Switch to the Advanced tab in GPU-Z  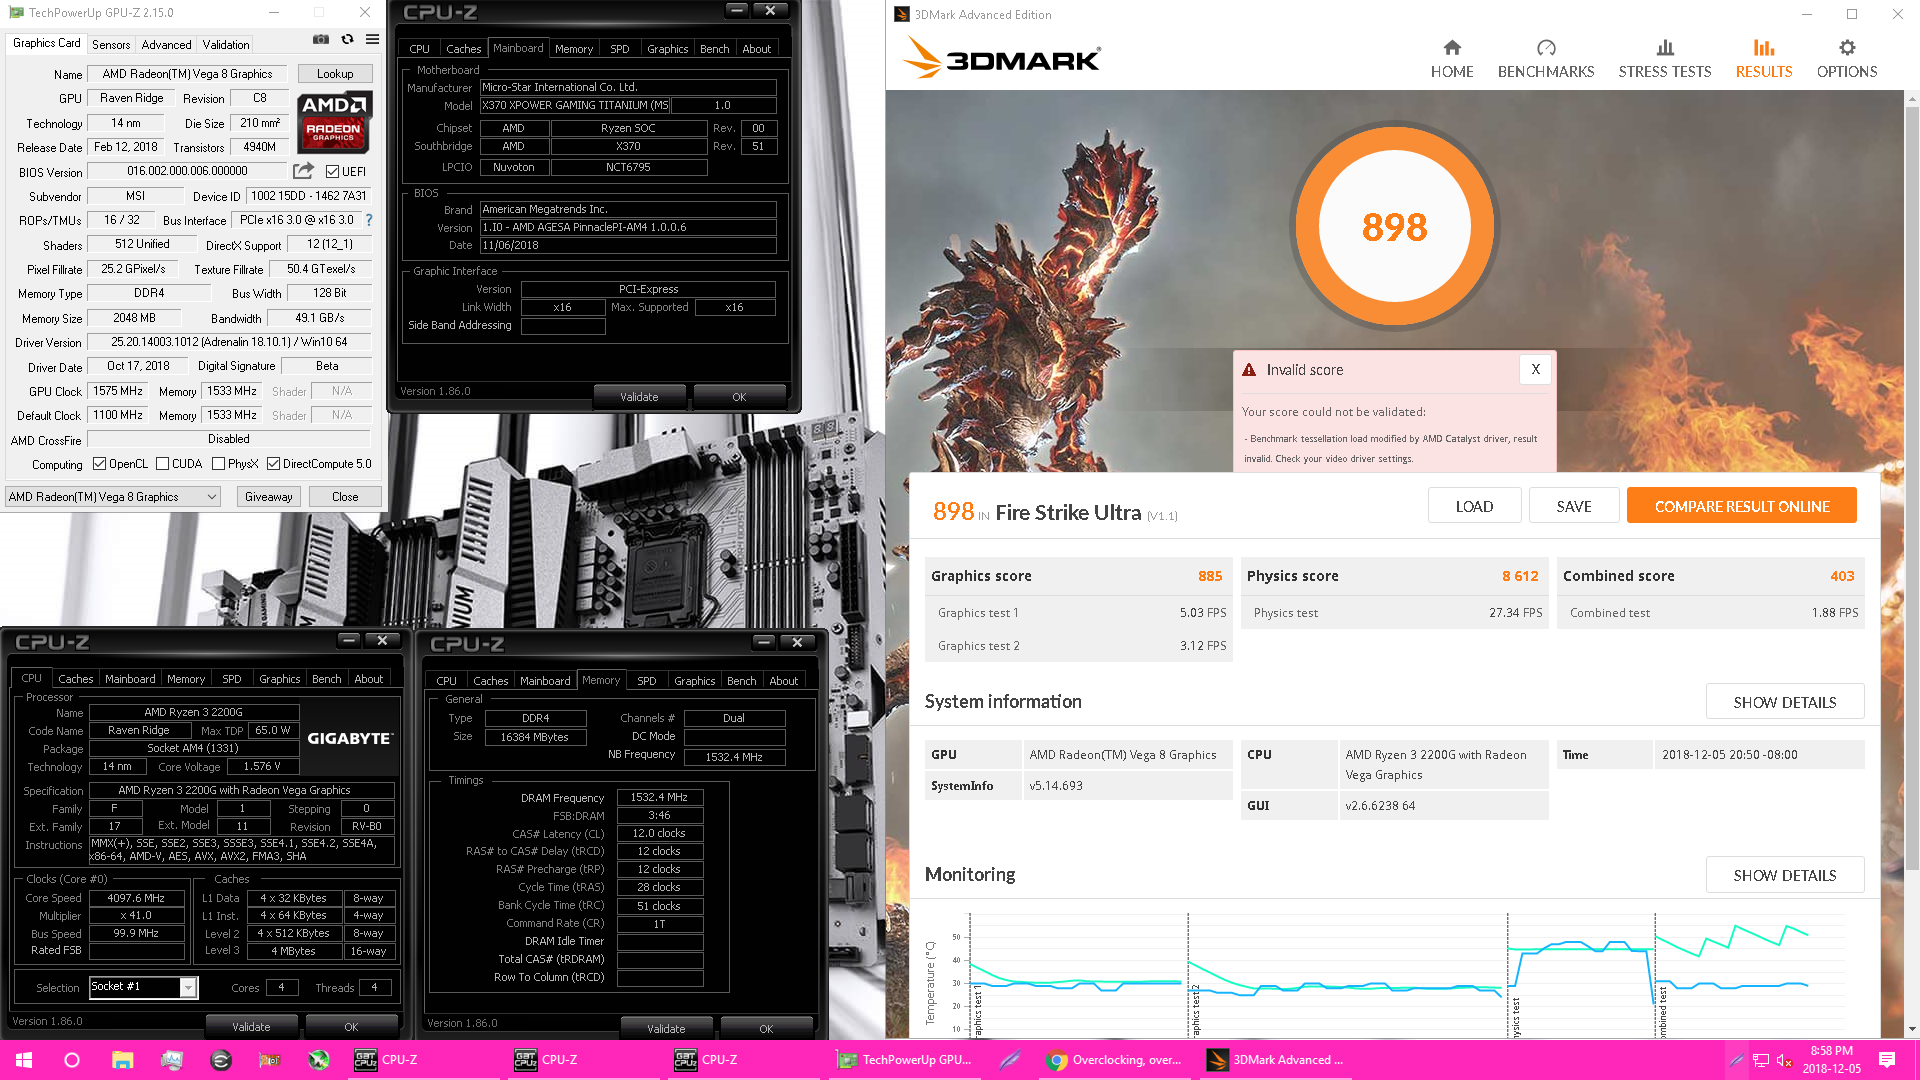click(x=166, y=45)
